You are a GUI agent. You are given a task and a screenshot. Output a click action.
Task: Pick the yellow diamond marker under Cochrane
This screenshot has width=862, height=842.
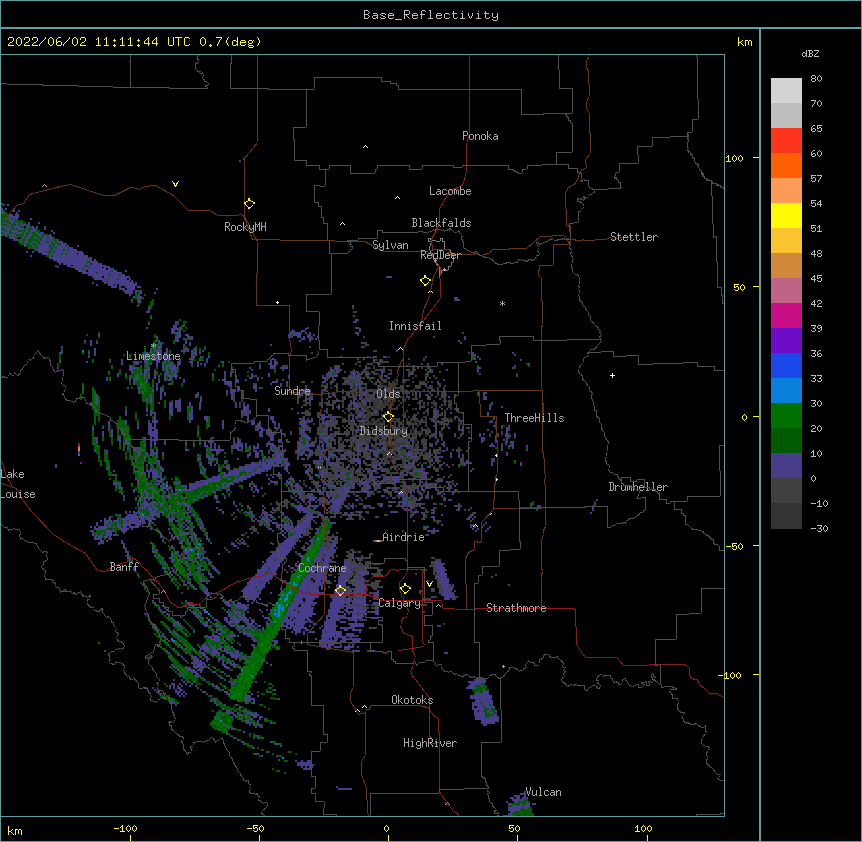point(340,591)
